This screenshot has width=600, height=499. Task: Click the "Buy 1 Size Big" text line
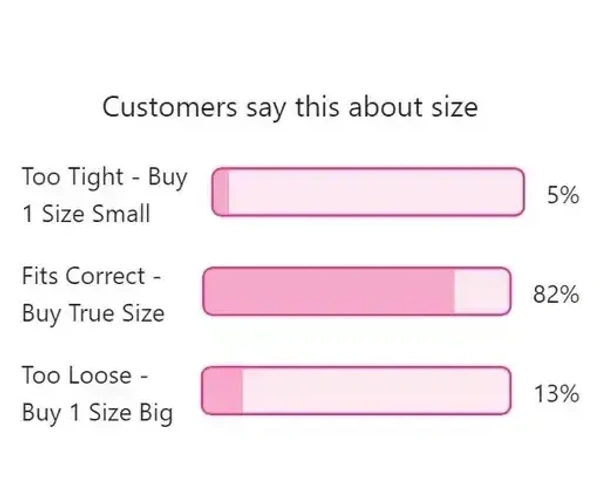pos(96,412)
